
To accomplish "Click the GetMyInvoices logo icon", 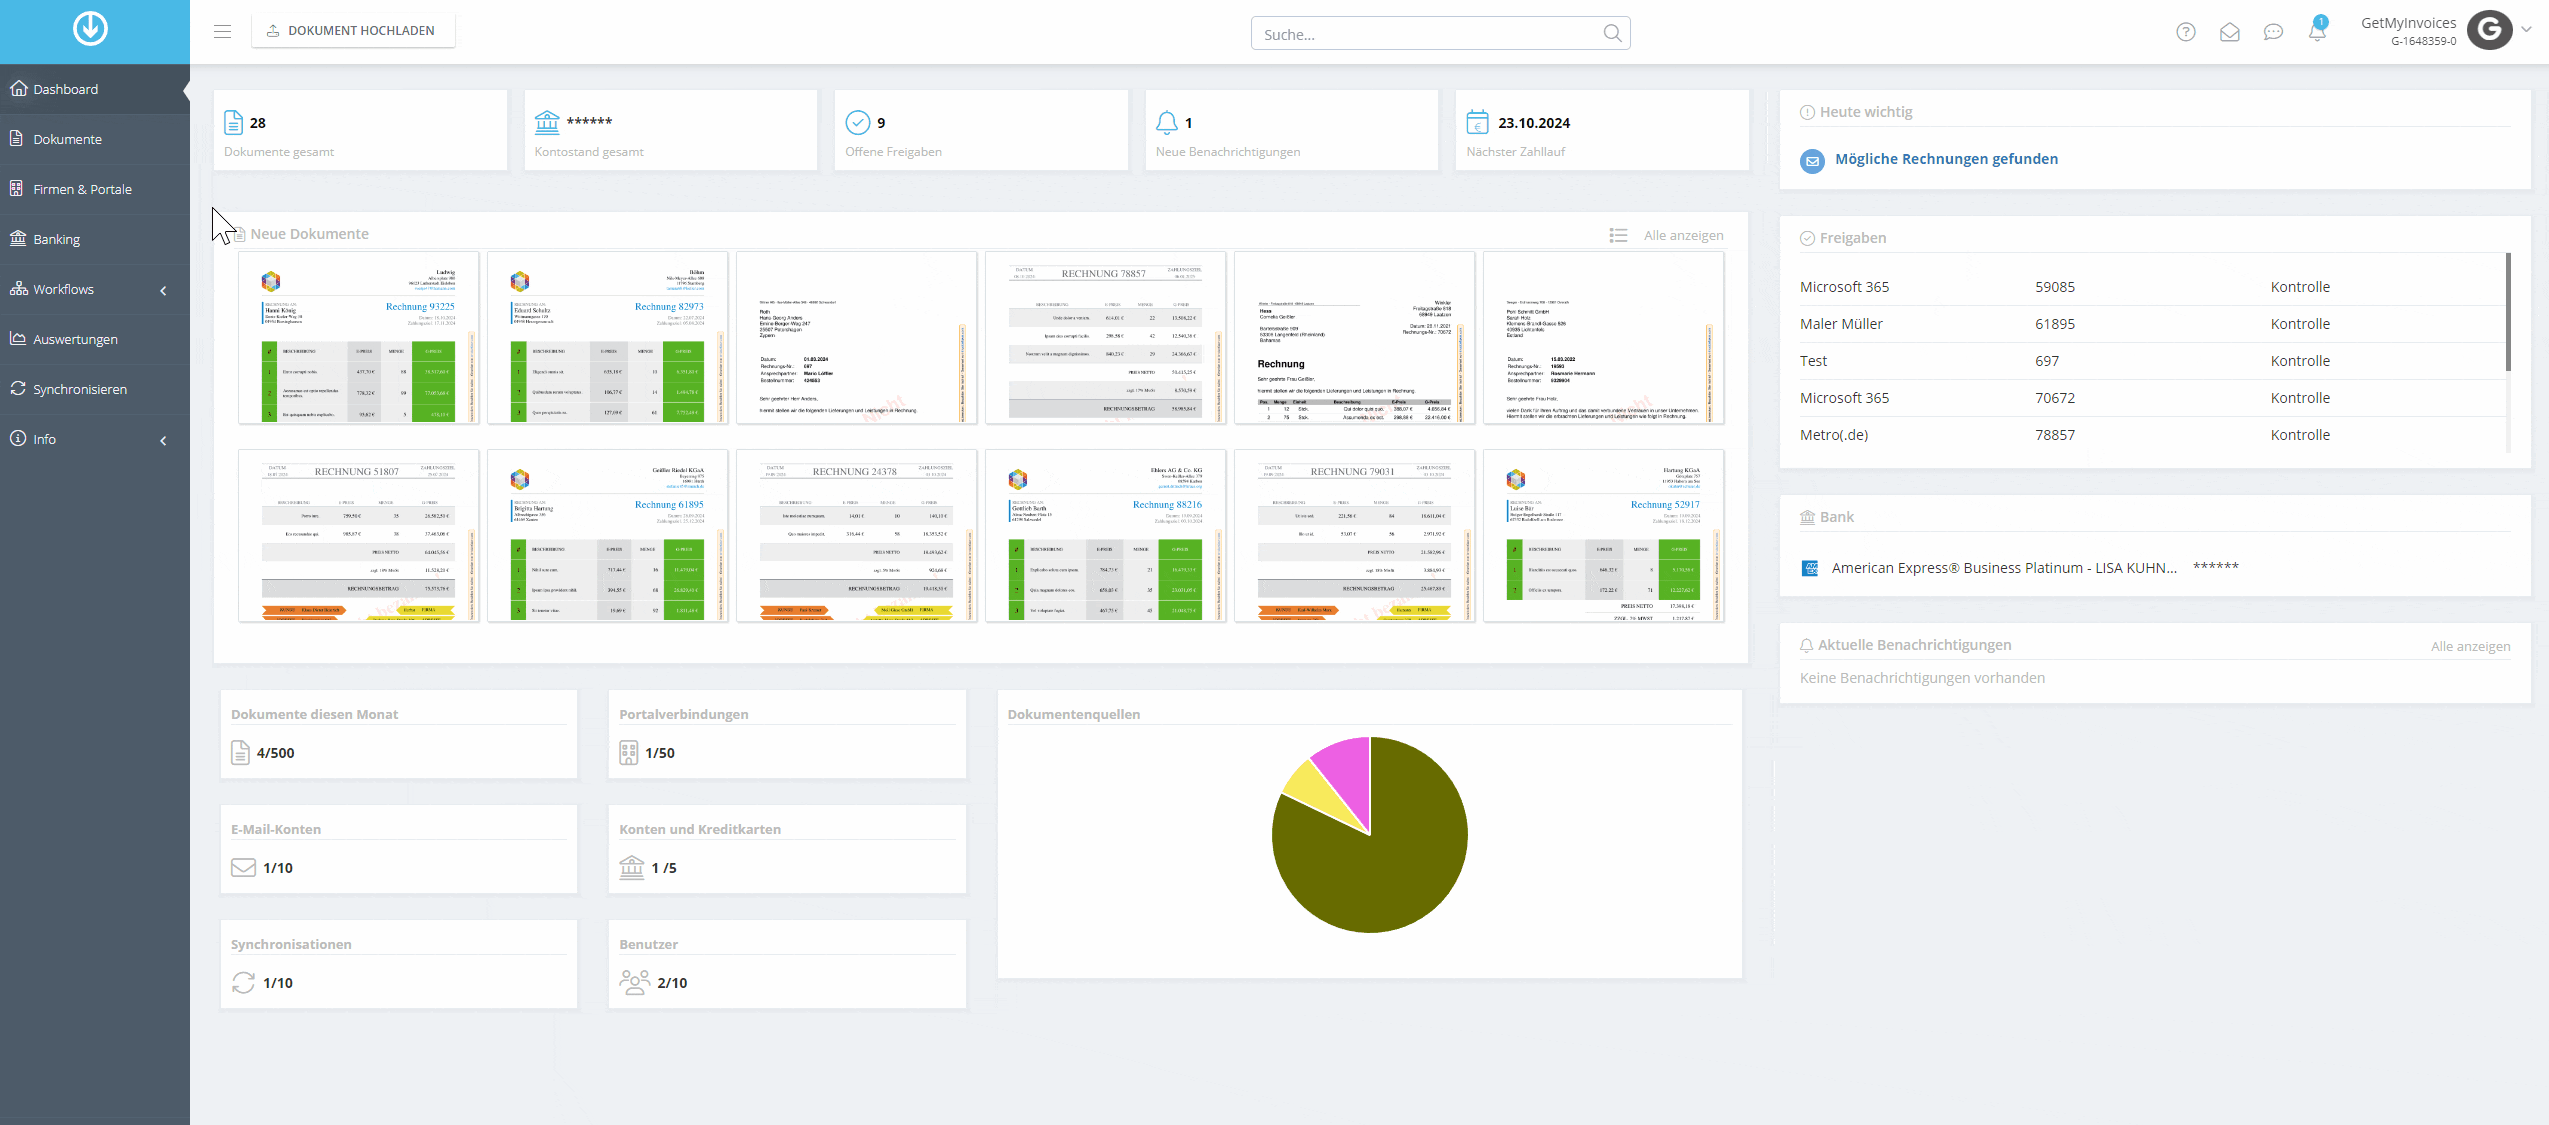I will [90, 28].
